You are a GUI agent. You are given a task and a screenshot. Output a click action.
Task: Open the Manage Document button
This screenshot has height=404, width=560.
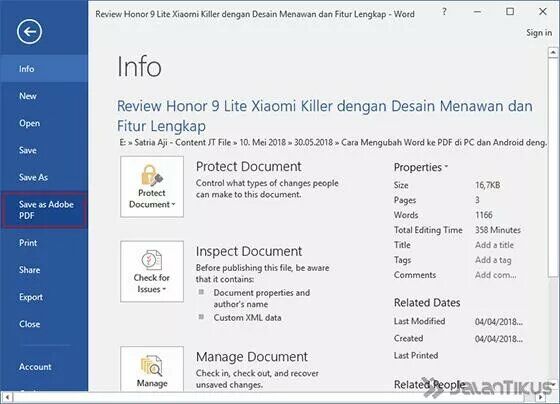pyautogui.click(x=152, y=369)
